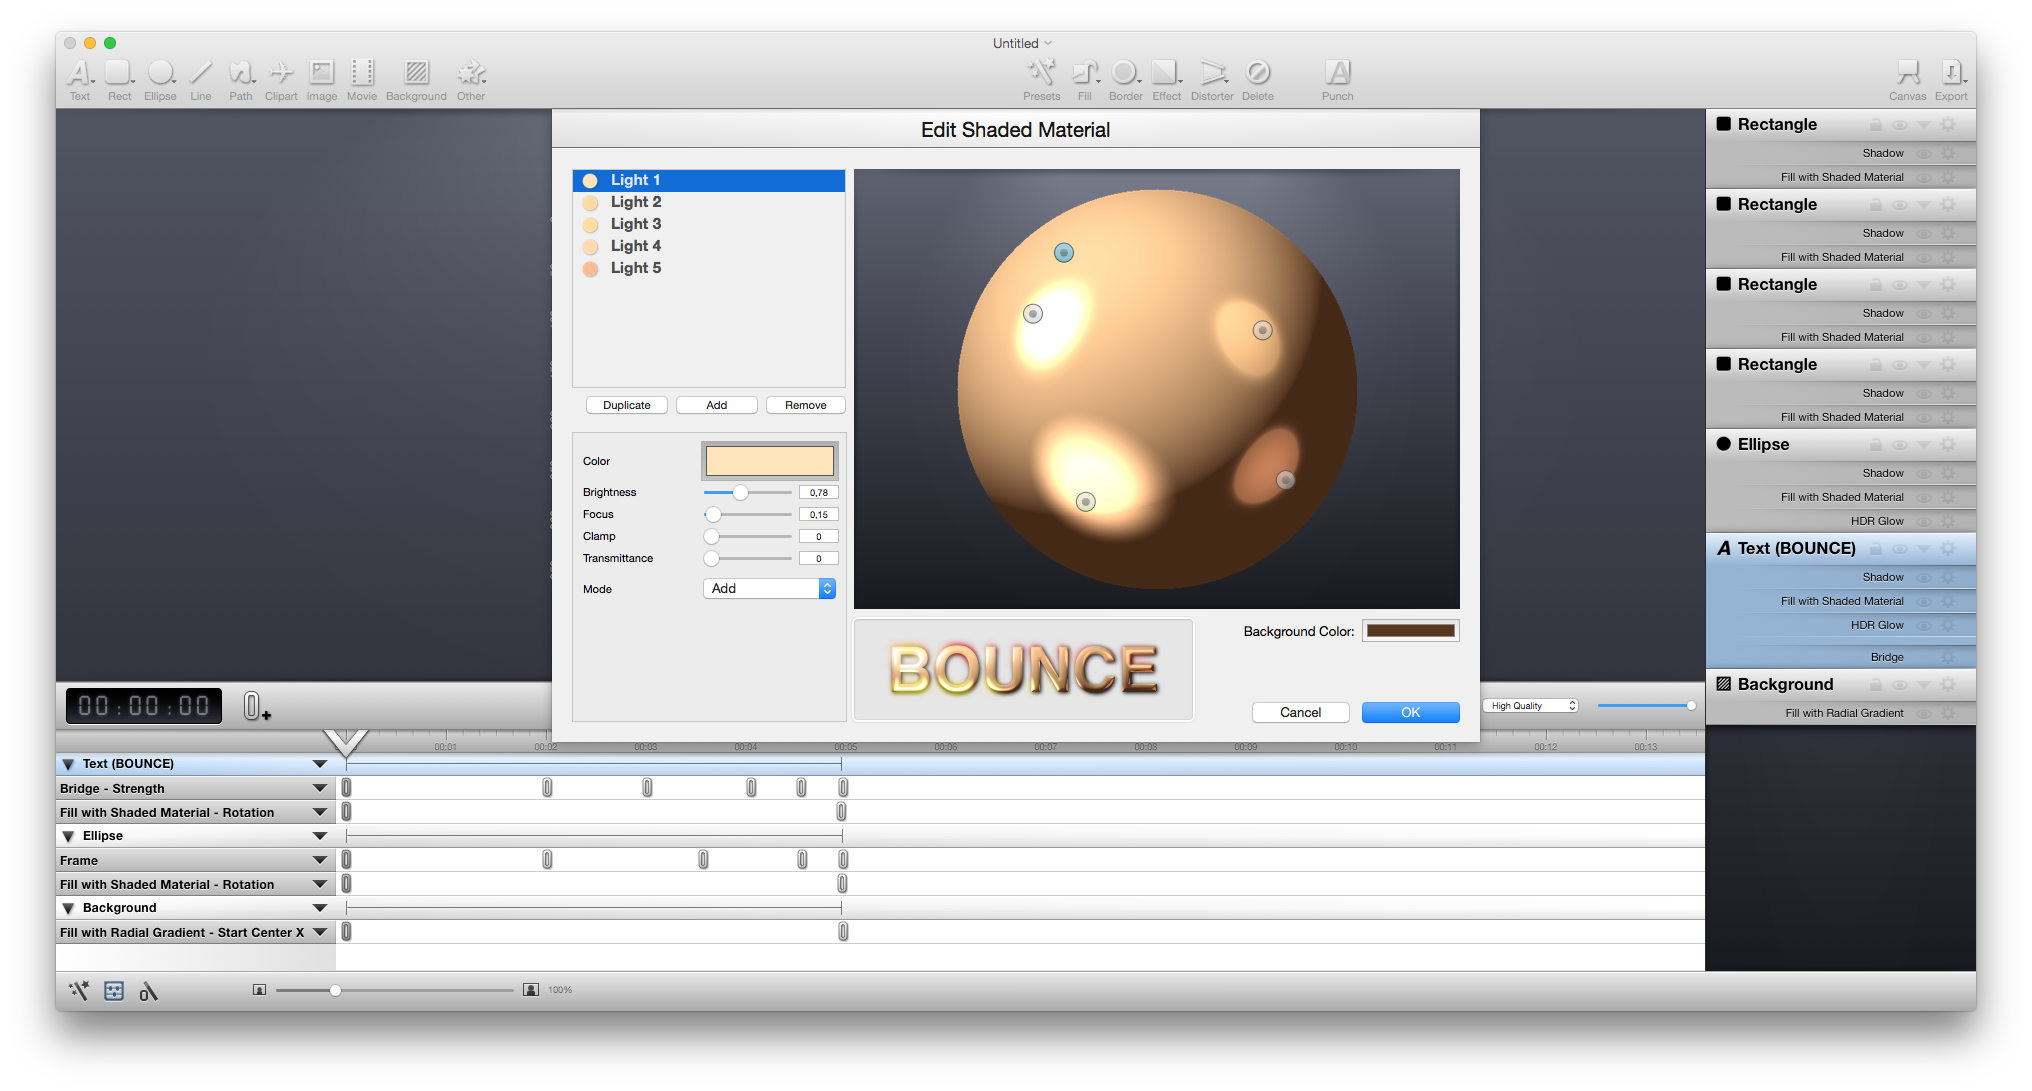
Task: Click the Duplicate light button
Action: (x=627, y=405)
